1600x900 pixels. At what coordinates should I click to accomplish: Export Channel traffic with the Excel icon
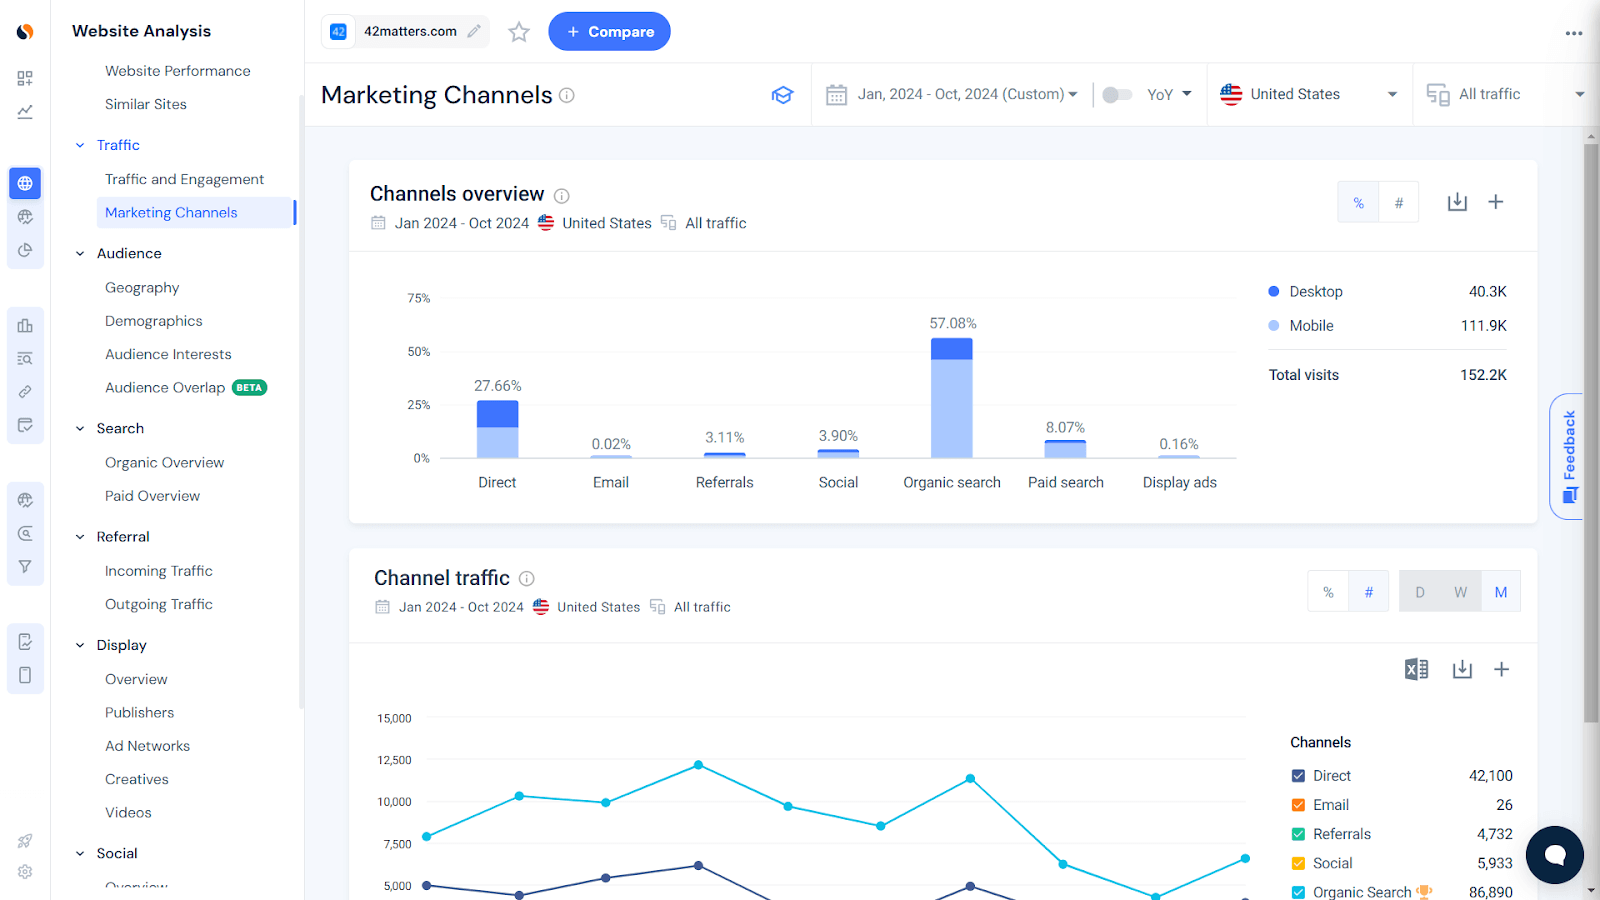pyautogui.click(x=1416, y=669)
